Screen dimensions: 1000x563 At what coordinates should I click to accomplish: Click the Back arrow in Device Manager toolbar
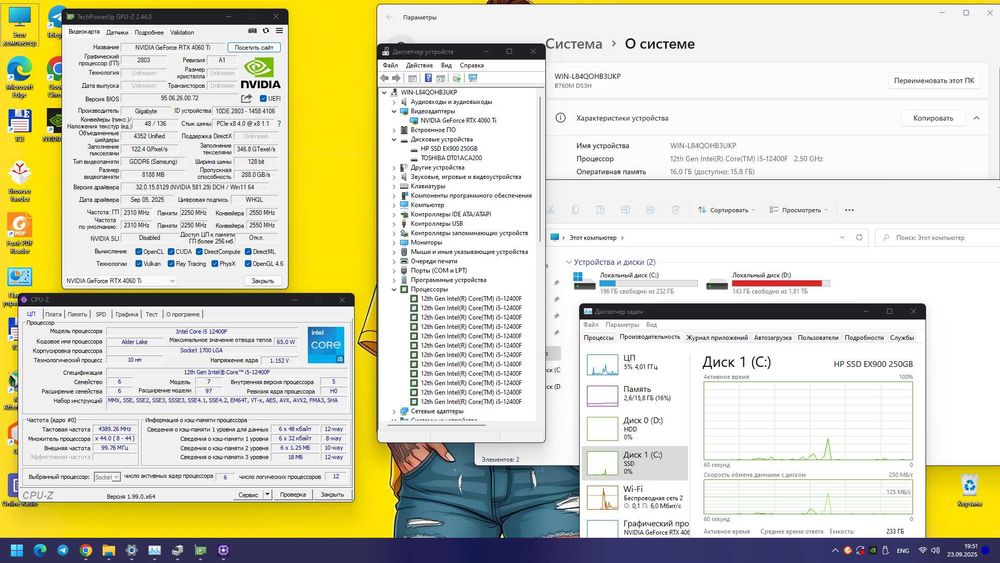click(385, 78)
